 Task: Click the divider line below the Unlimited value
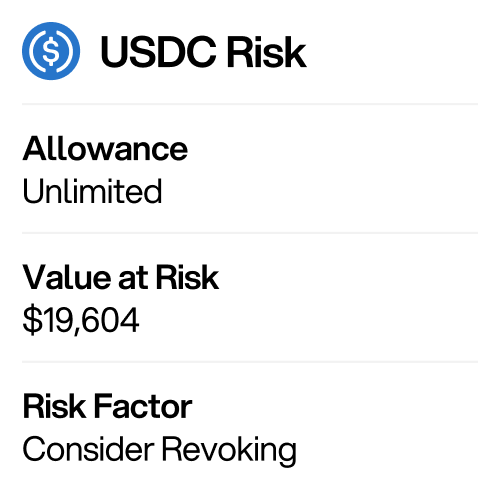250,233
